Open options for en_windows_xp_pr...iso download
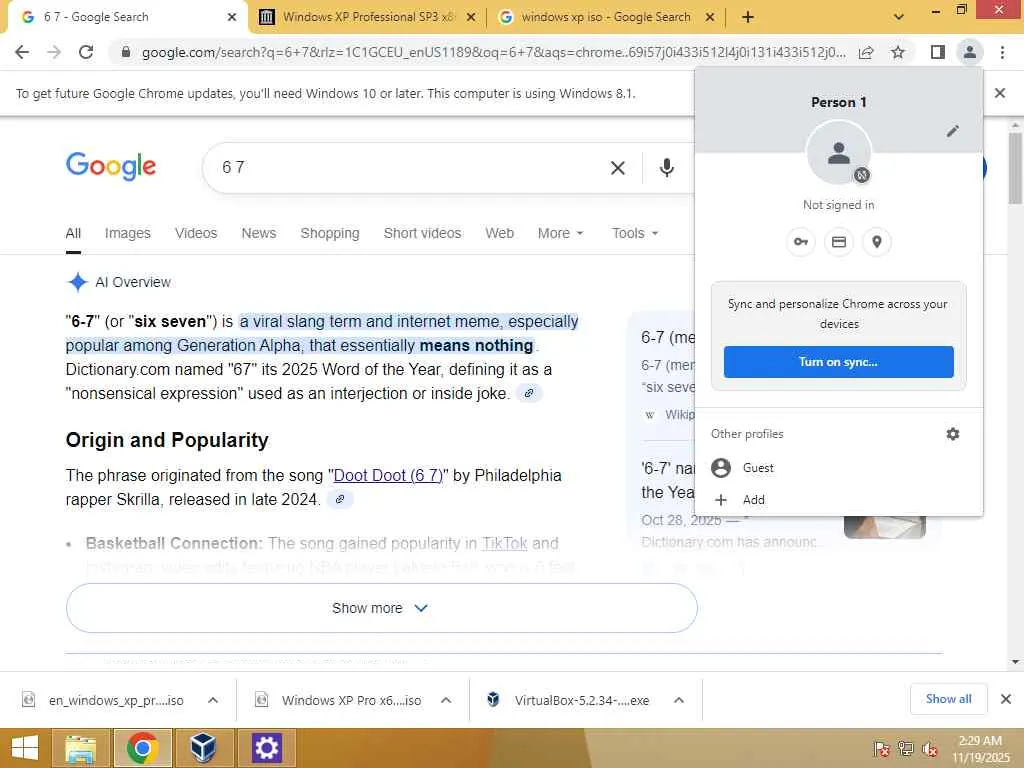1024x768 pixels. pyautogui.click(x=213, y=700)
